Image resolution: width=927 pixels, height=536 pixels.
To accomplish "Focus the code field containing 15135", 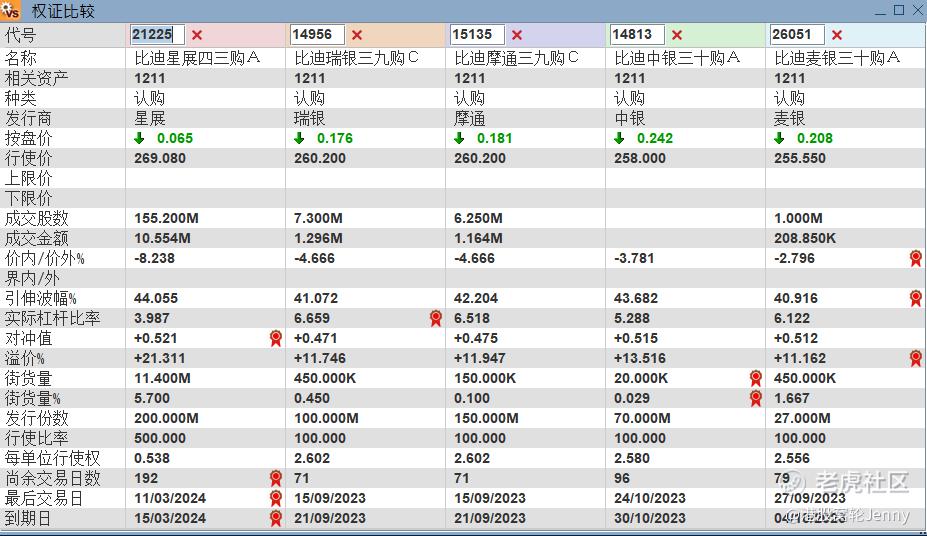I will (x=477, y=34).
